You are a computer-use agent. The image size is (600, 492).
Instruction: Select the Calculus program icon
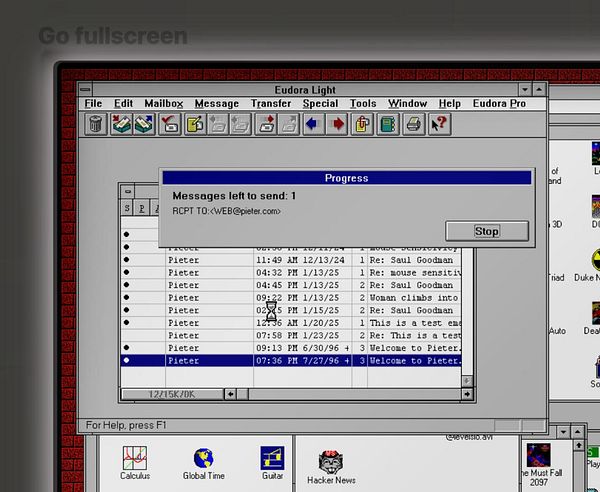point(135,463)
